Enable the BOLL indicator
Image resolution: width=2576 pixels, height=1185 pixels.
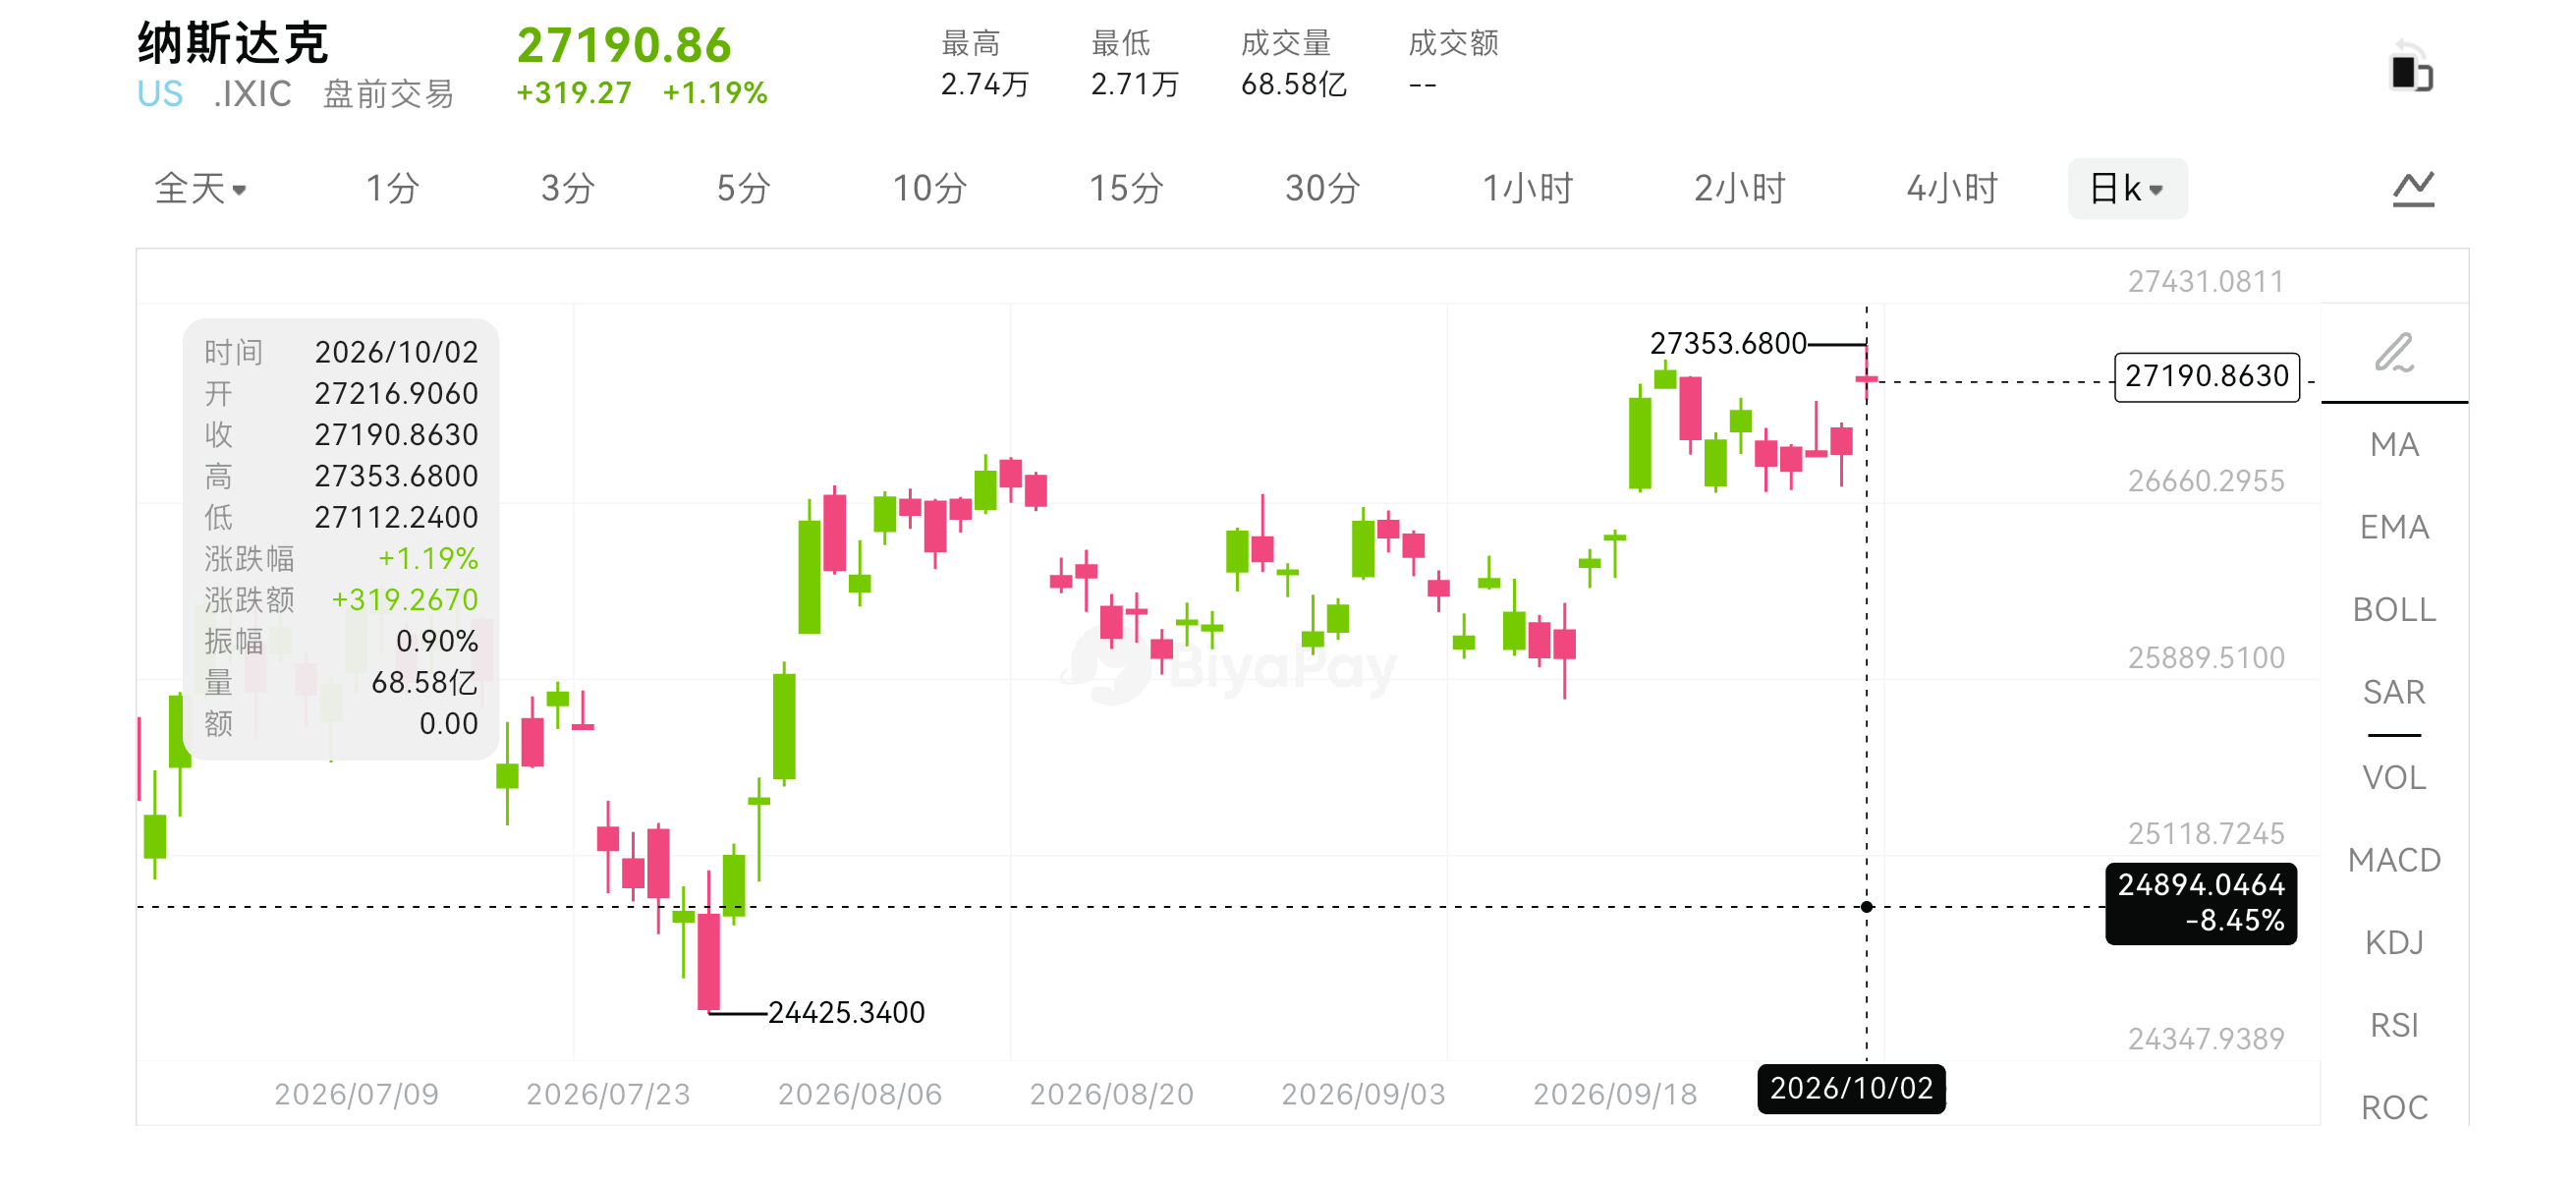coord(2394,609)
